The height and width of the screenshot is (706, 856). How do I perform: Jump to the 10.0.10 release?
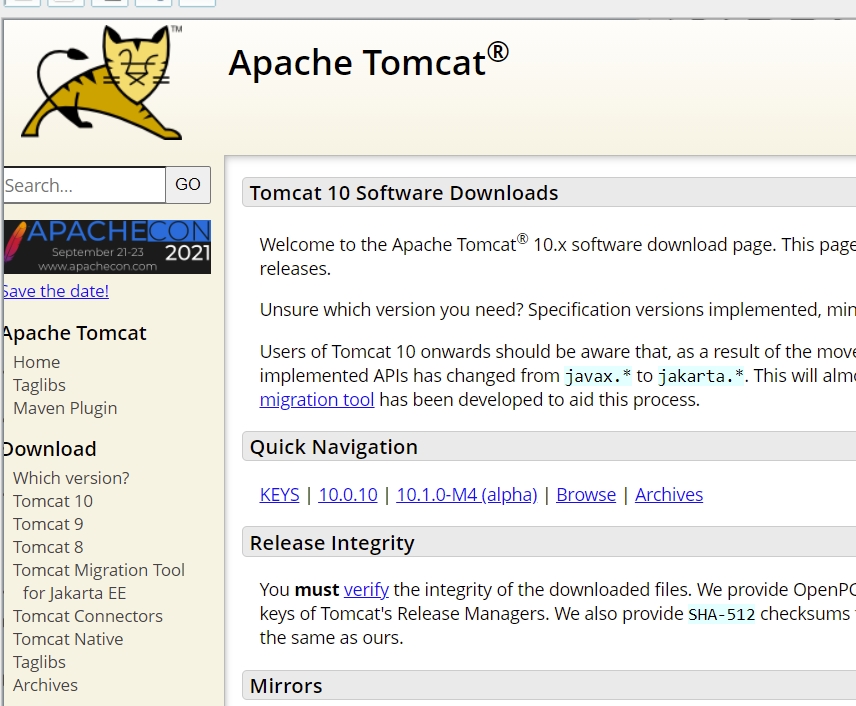coord(348,495)
